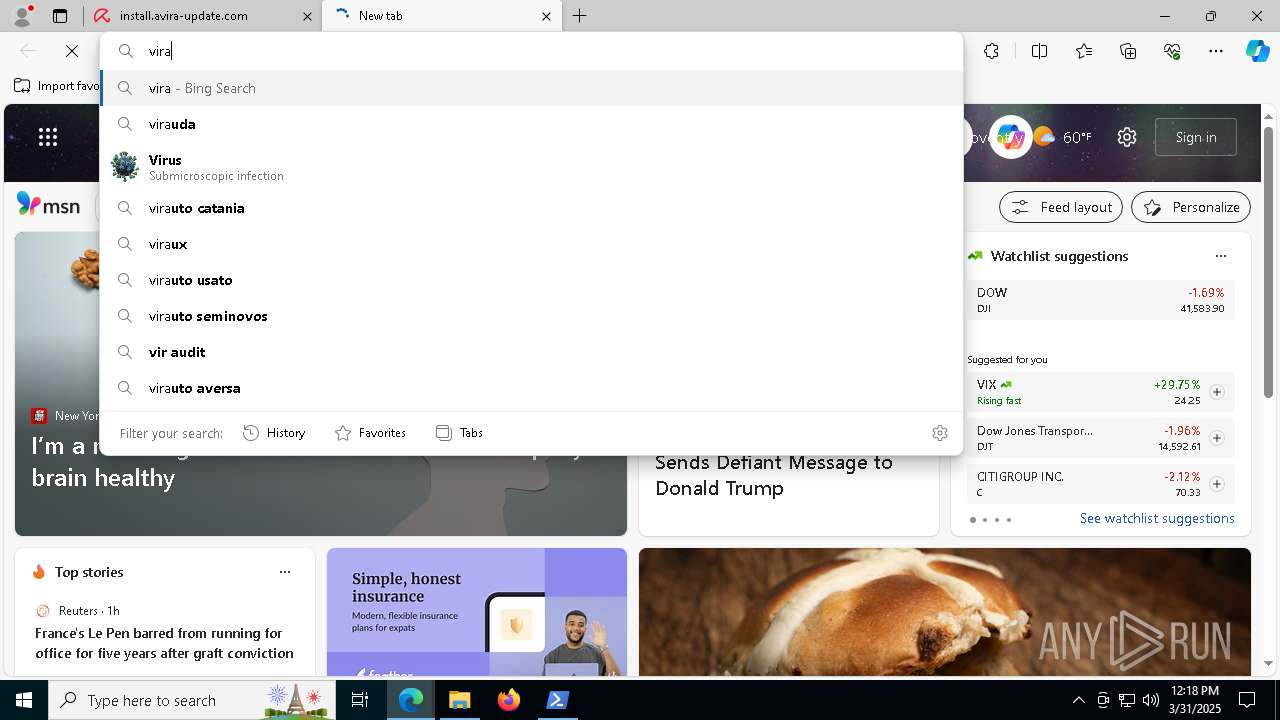Open the DOW stock row
The height and width of the screenshot is (720, 1280).
(1100, 300)
